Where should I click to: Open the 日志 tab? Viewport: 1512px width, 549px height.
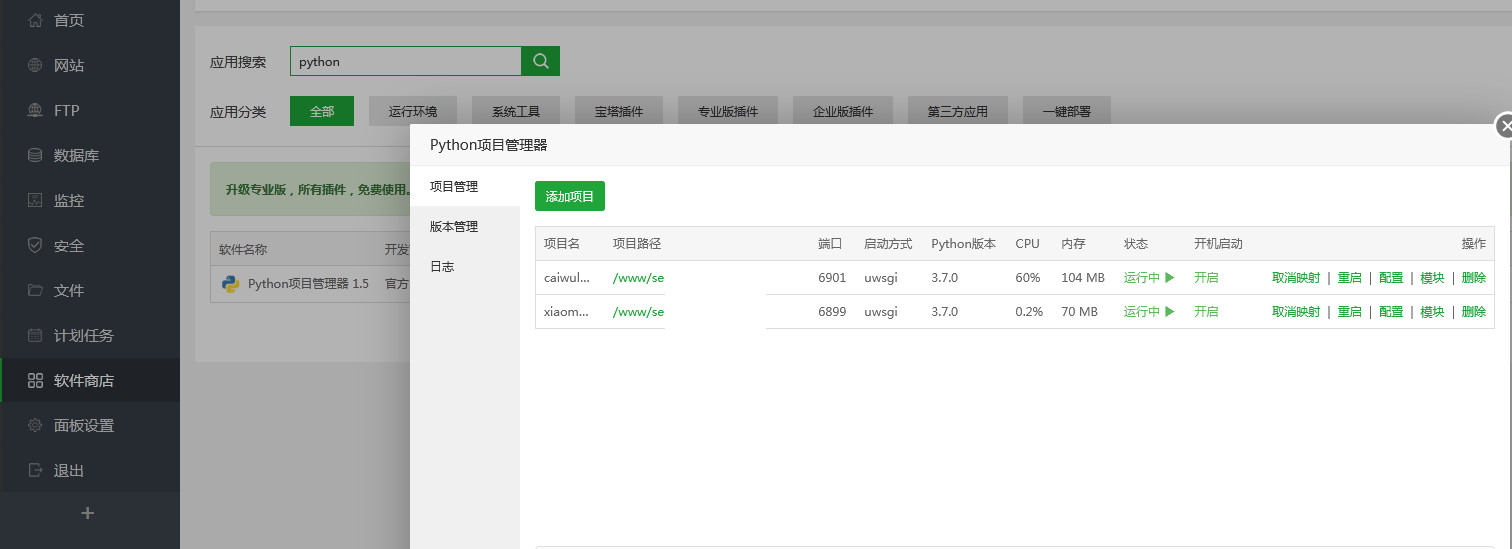442,267
